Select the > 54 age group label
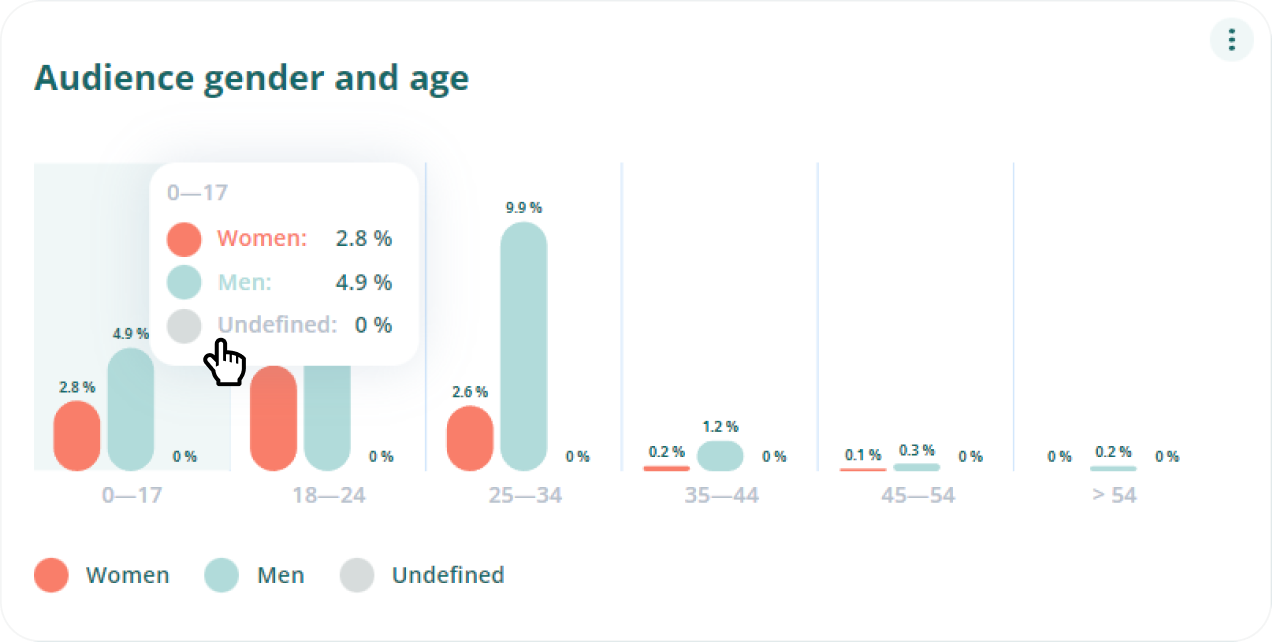Image resolution: width=1272 pixels, height=642 pixels. point(1112,495)
